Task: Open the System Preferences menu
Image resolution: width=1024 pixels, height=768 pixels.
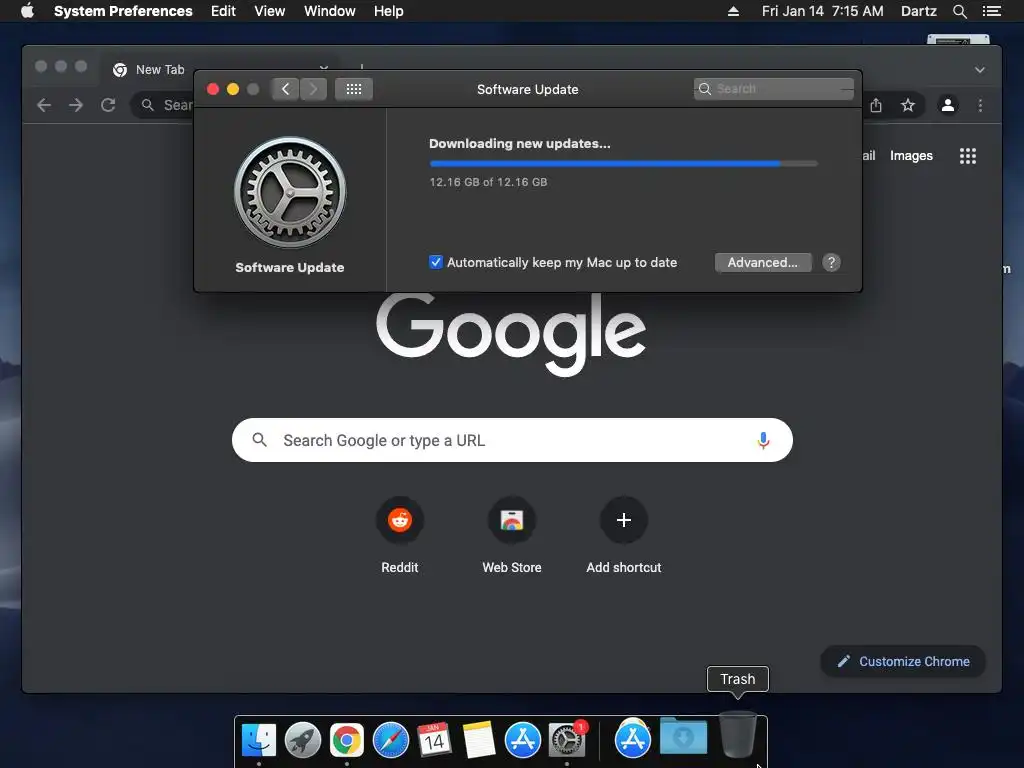Action: (x=123, y=11)
